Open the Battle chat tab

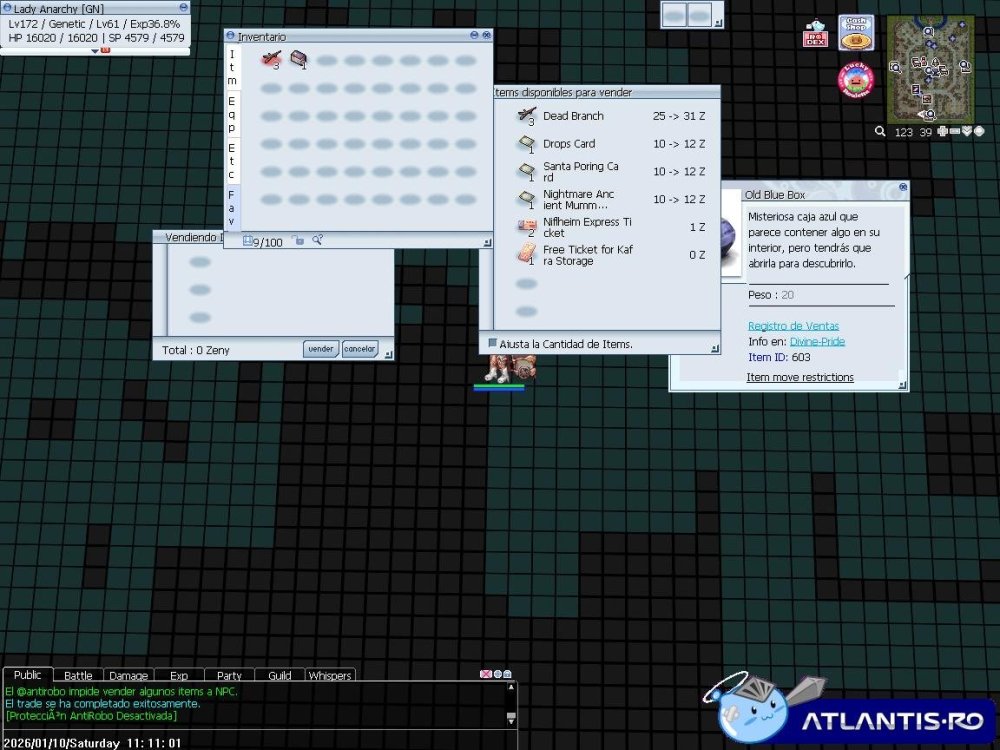pos(78,675)
